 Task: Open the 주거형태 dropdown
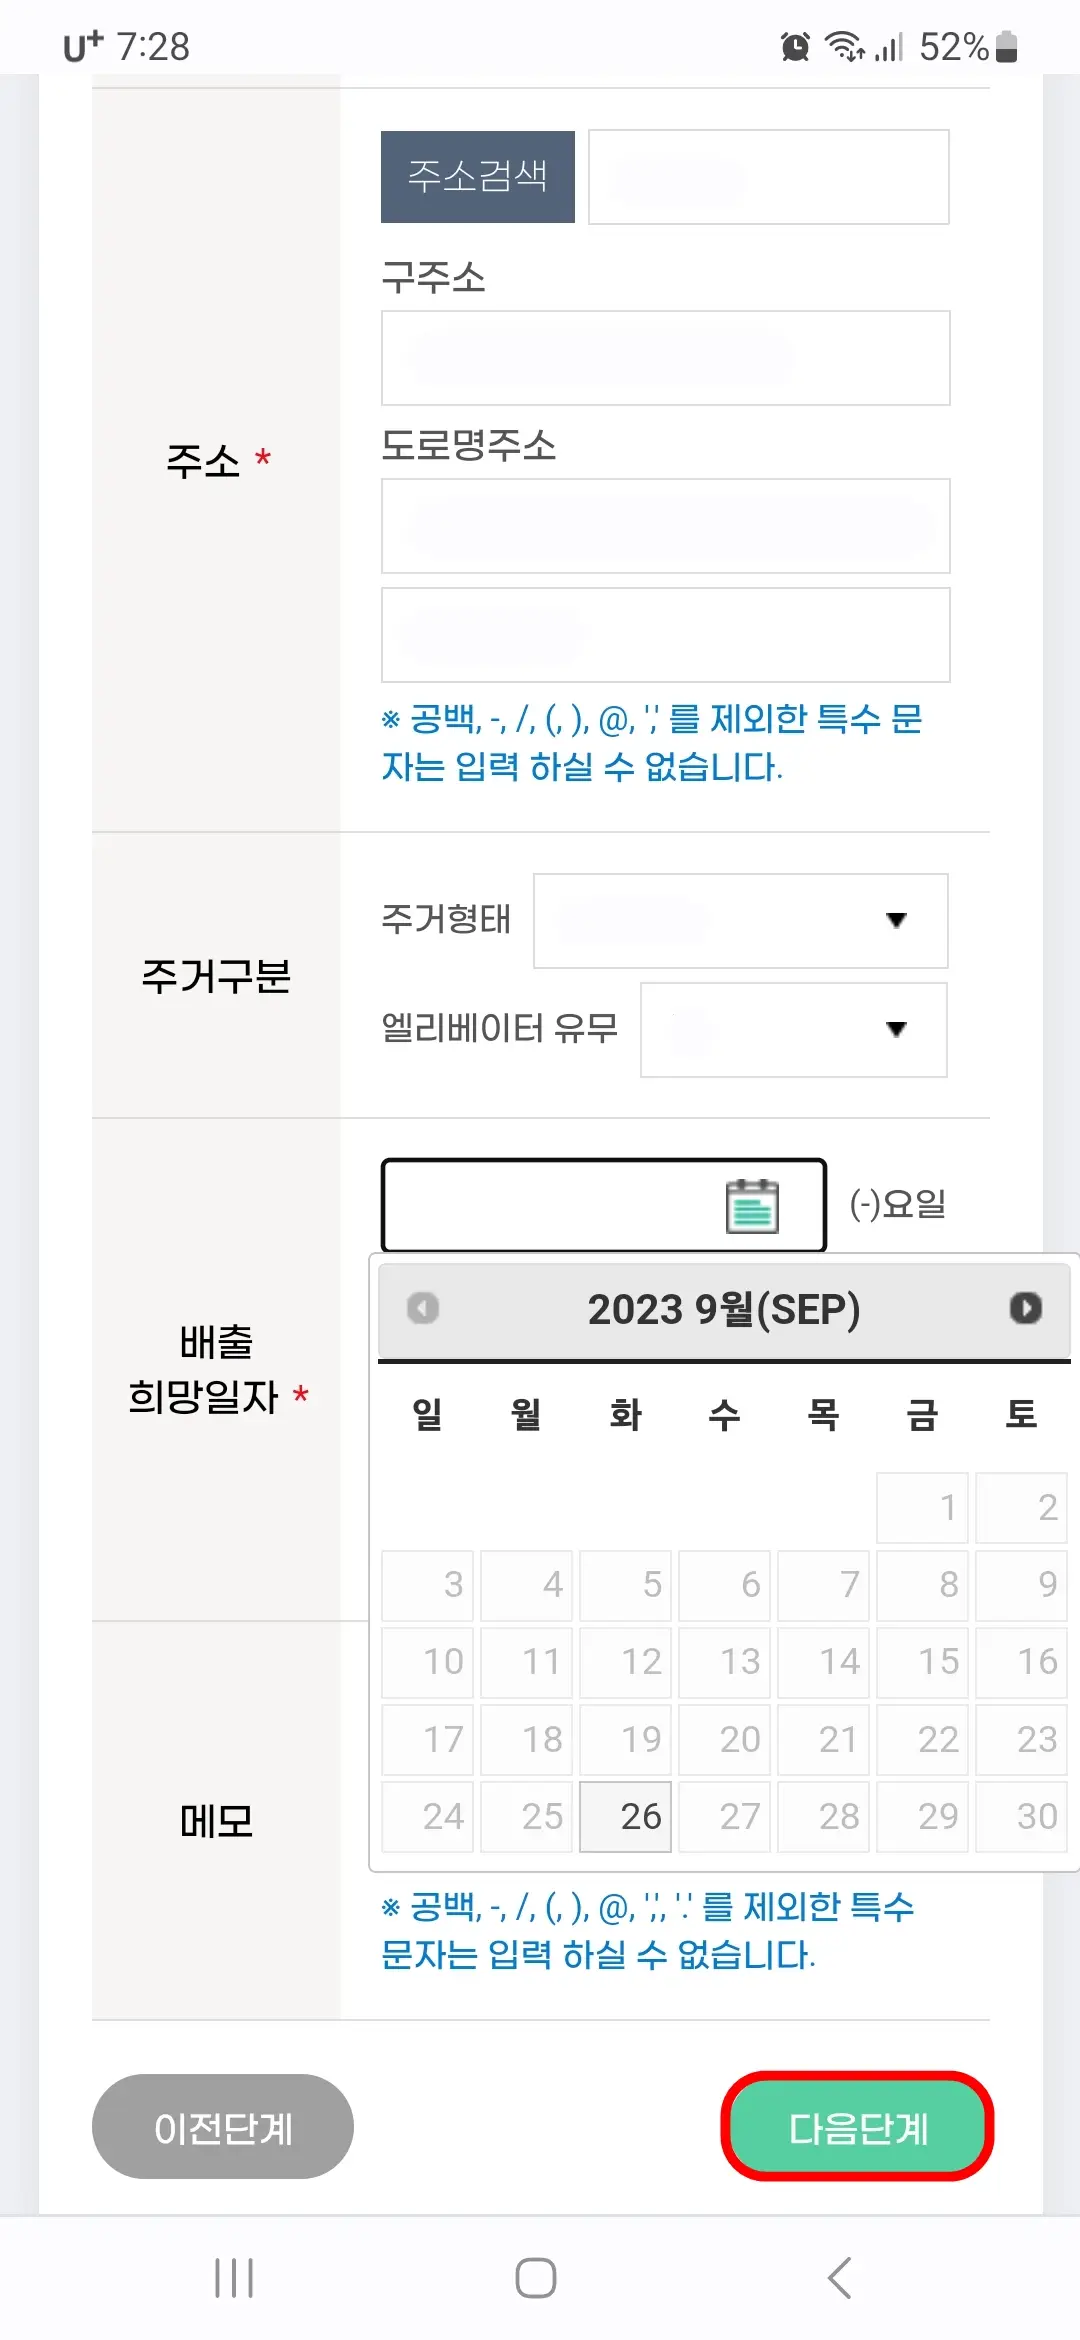[x=740, y=921]
